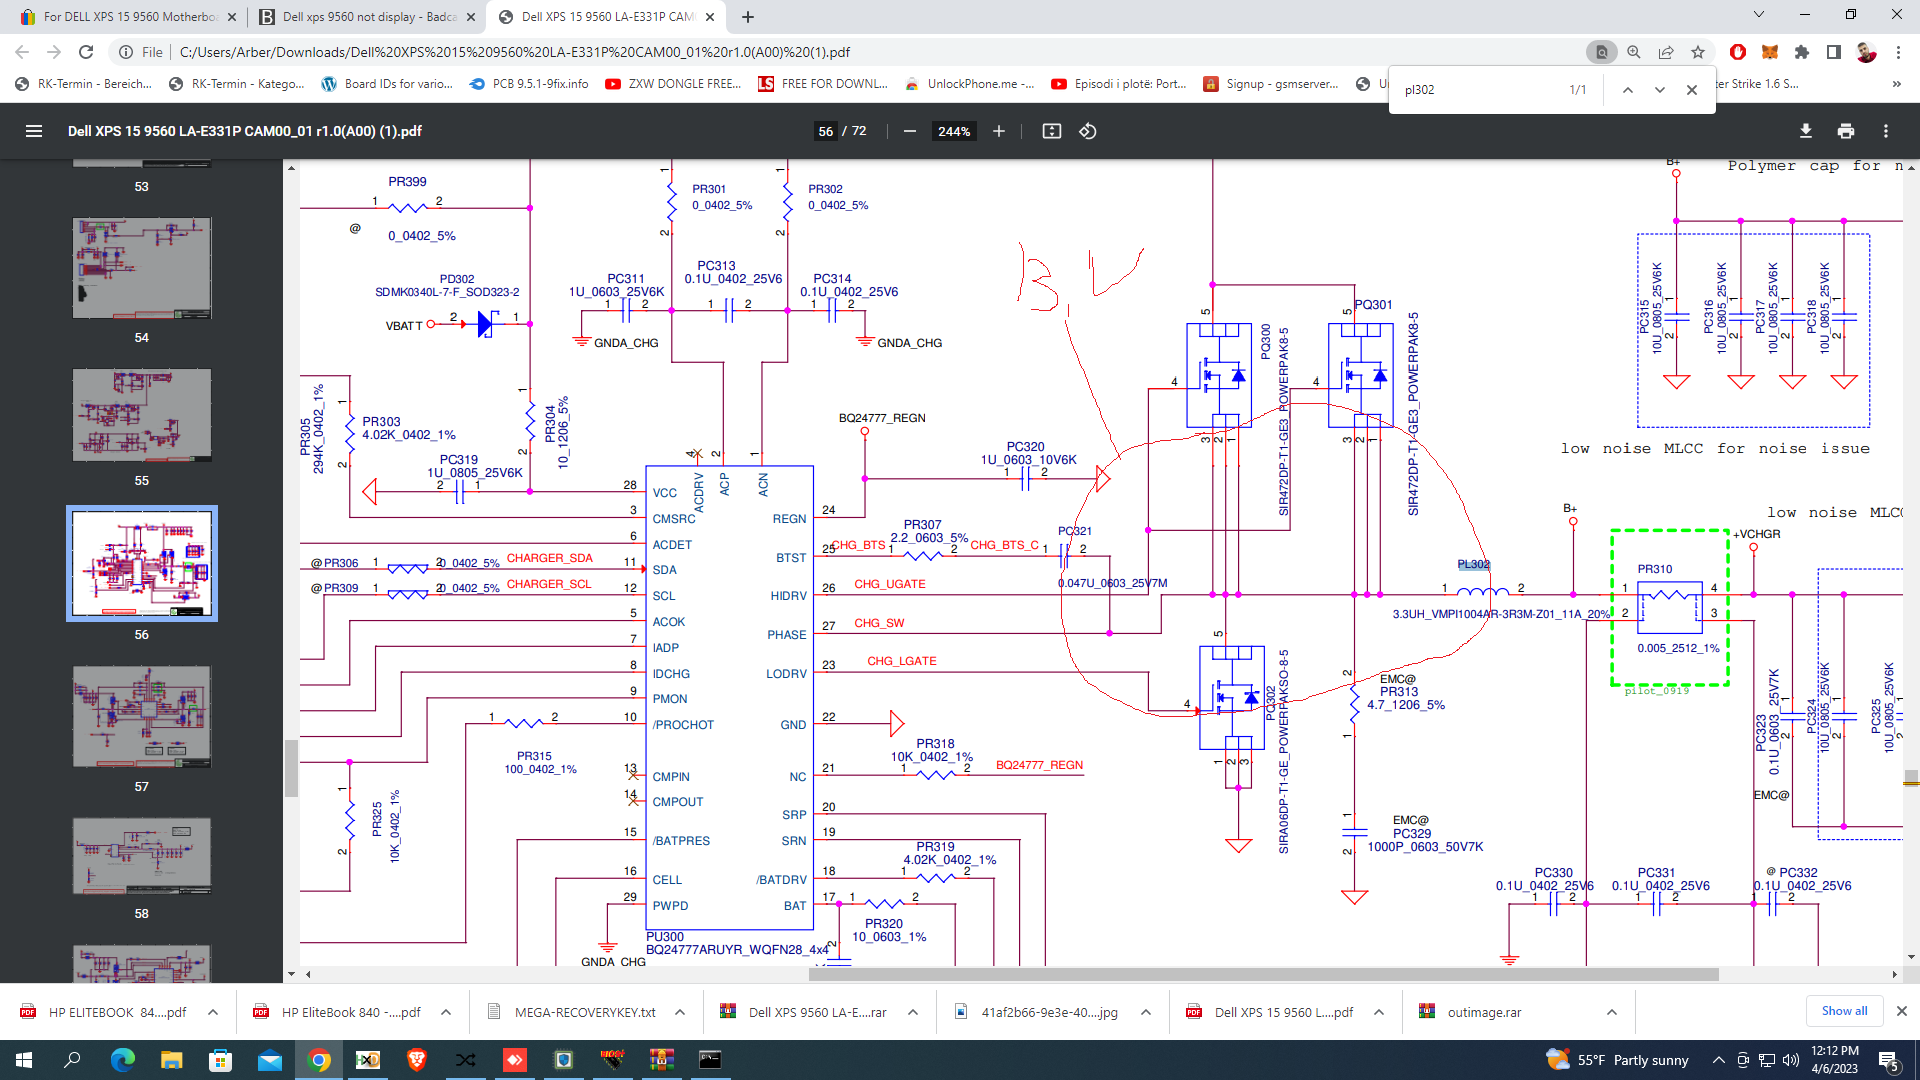The height and width of the screenshot is (1080, 1920).
Task: Click the zoom in plus button
Action: click(x=998, y=131)
